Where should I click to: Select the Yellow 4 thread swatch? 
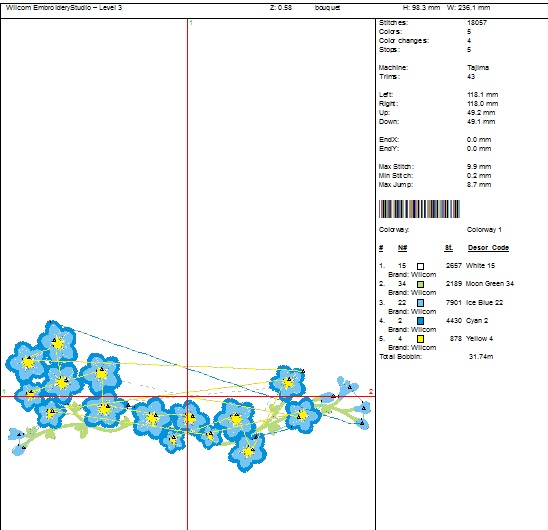[x=420, y=339]
